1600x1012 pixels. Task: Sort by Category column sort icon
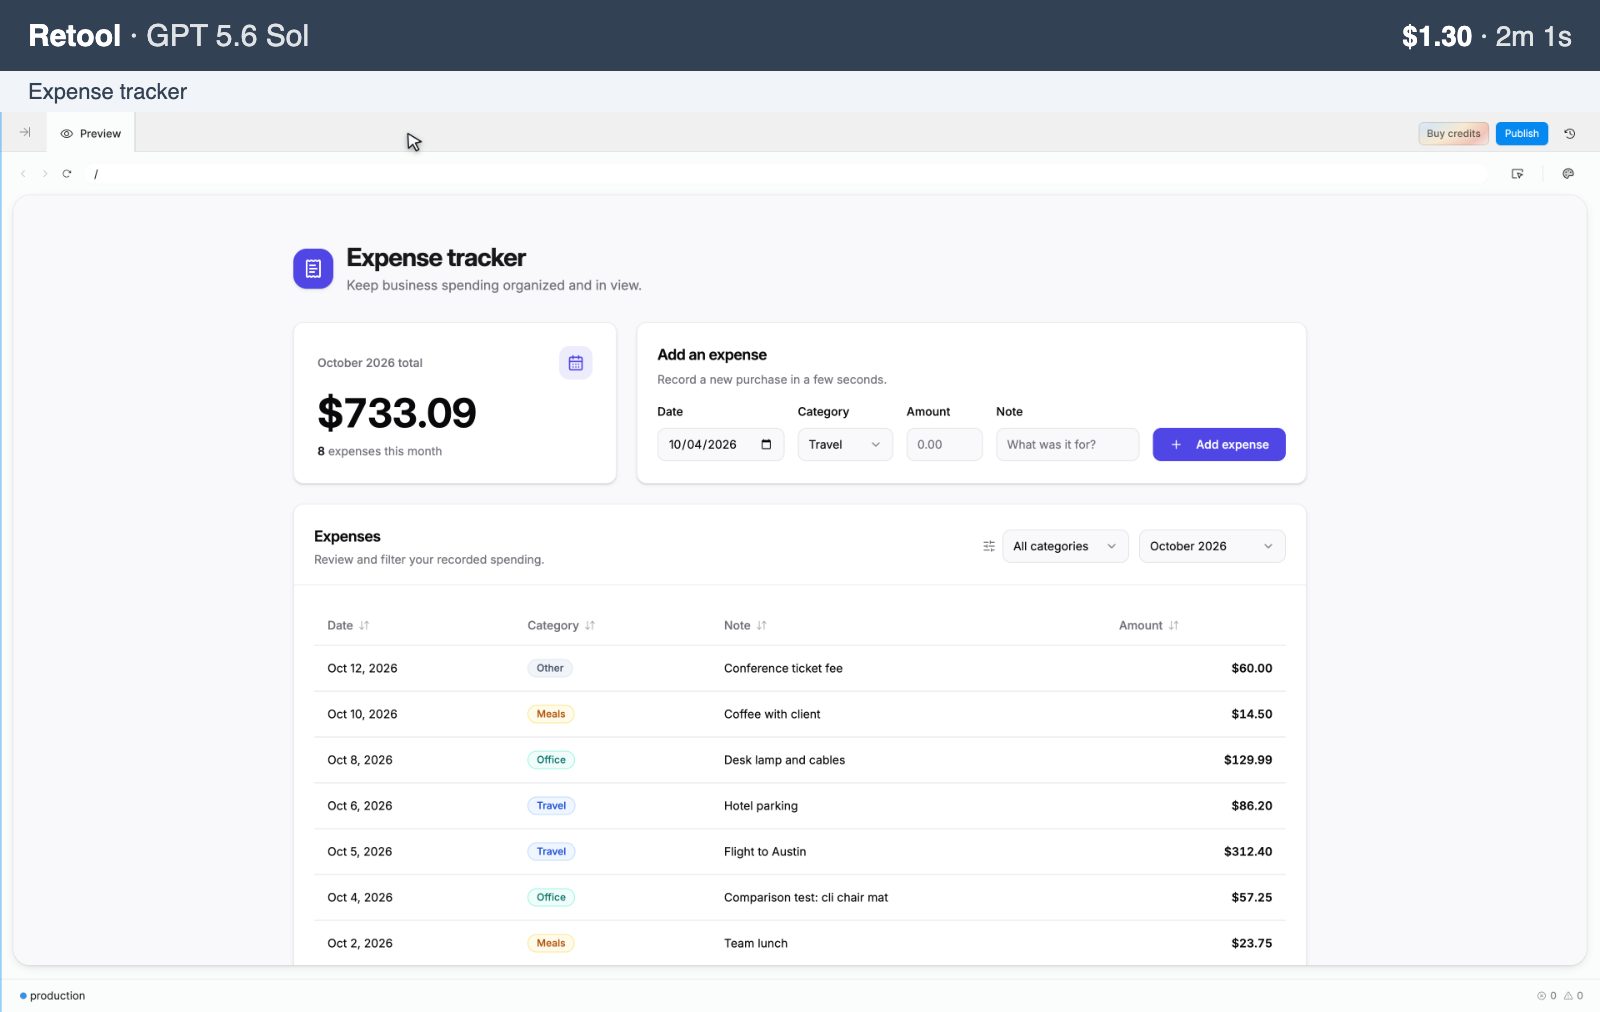coord(590,626)
